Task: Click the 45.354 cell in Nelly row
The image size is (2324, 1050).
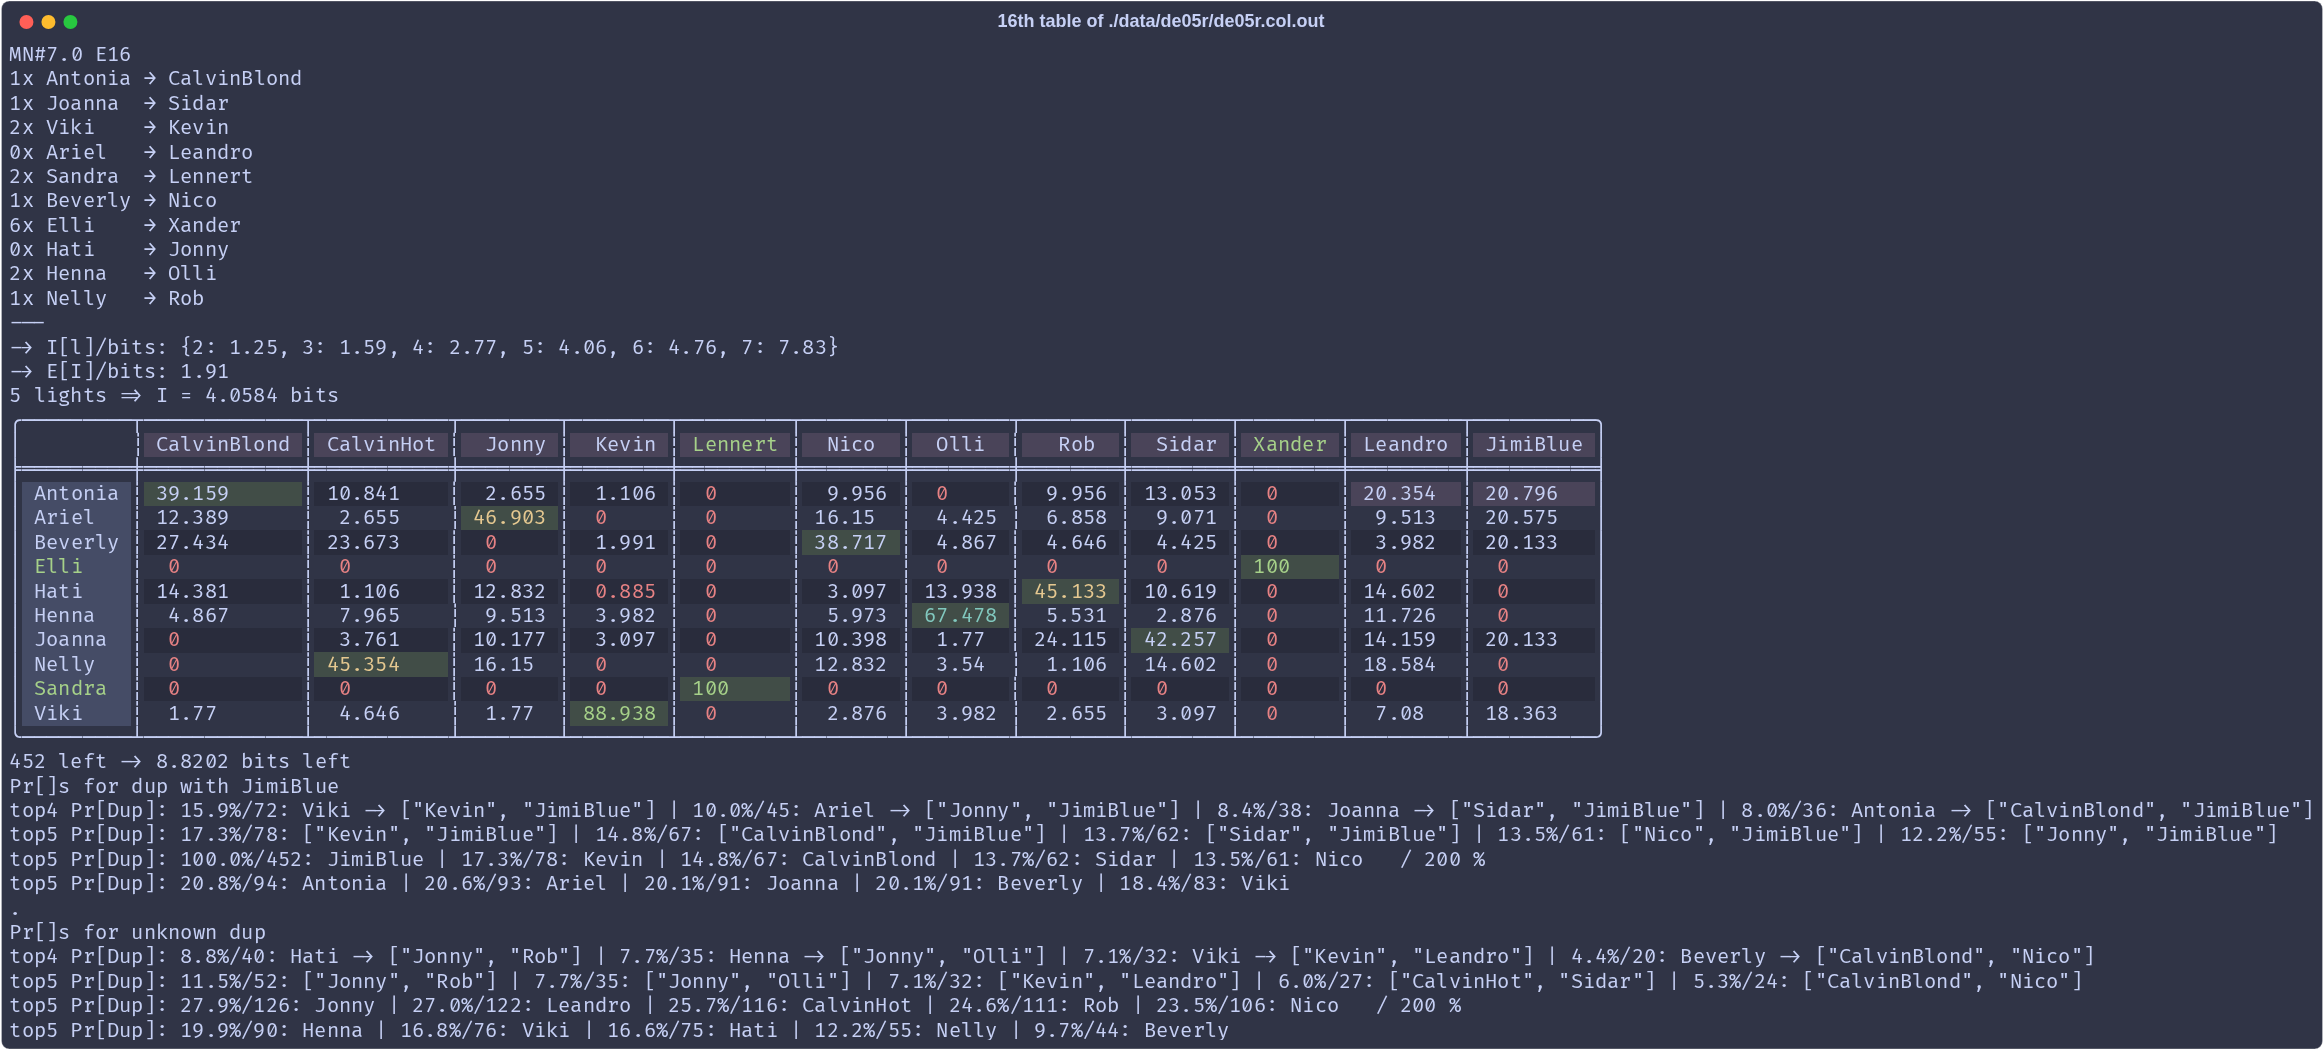Action: (363, 665)
